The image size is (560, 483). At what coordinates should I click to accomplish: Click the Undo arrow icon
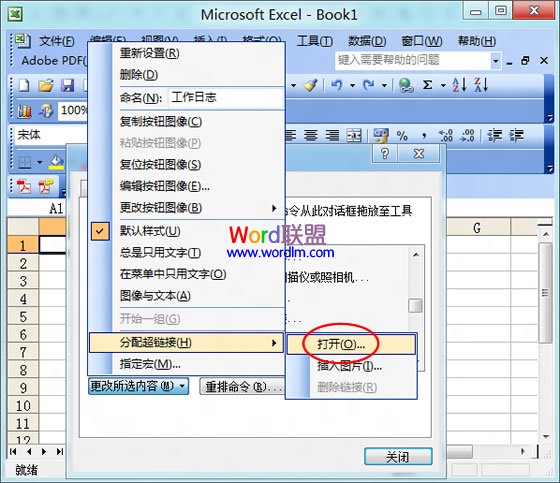click(337, 85)
